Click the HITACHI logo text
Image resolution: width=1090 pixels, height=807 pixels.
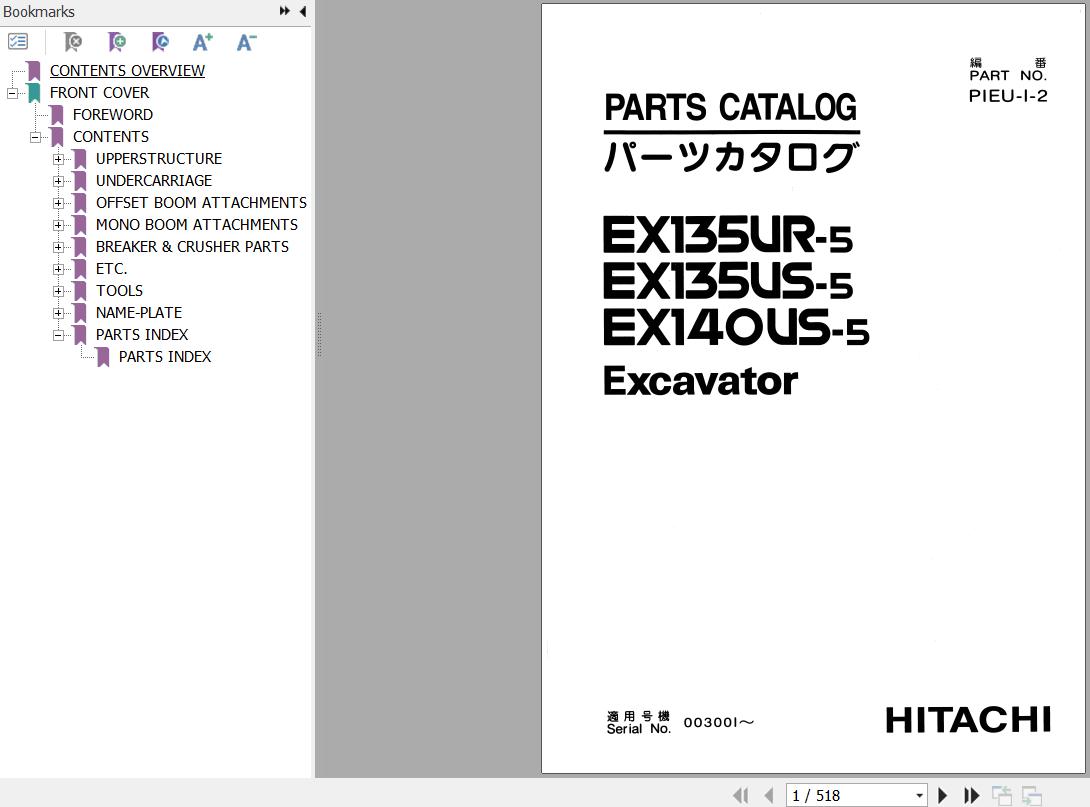tap(968, 720)
